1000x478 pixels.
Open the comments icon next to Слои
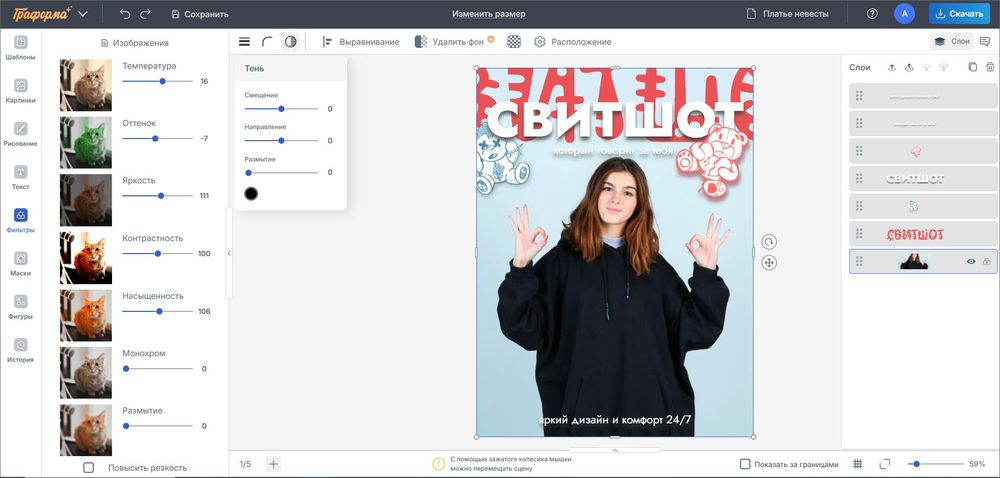coord(985,41)
